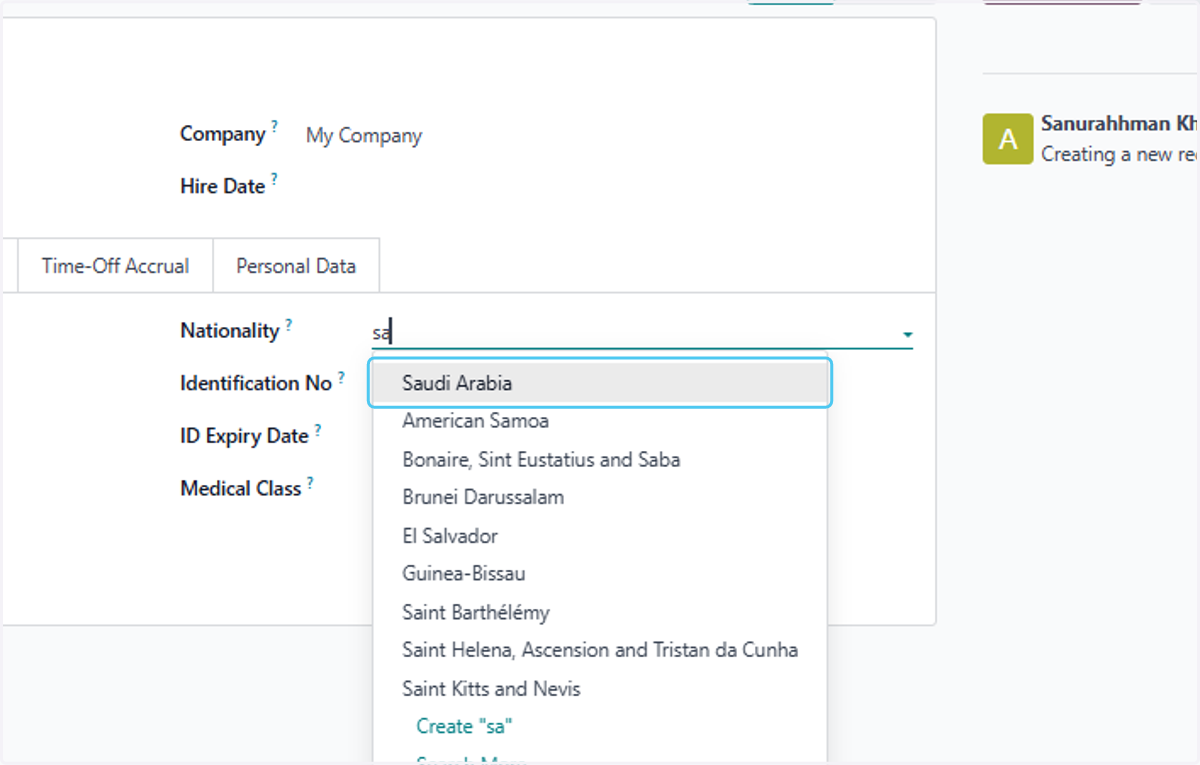
Task: Show Identification No help icon
Action: point(341,377)
